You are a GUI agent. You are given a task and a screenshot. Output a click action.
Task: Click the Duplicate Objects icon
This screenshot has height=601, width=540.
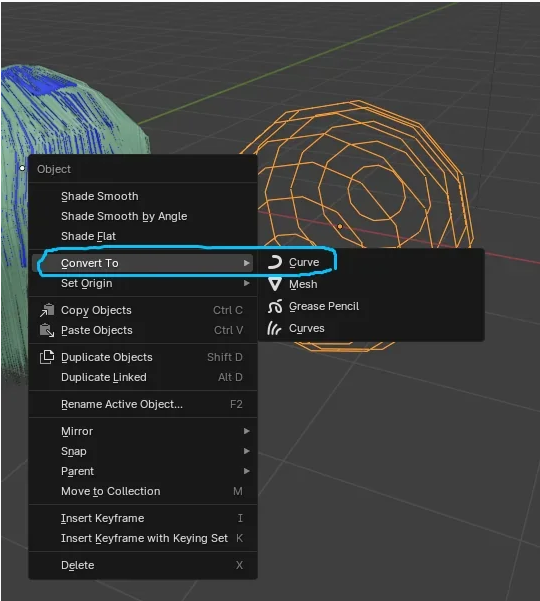[47, 357]
